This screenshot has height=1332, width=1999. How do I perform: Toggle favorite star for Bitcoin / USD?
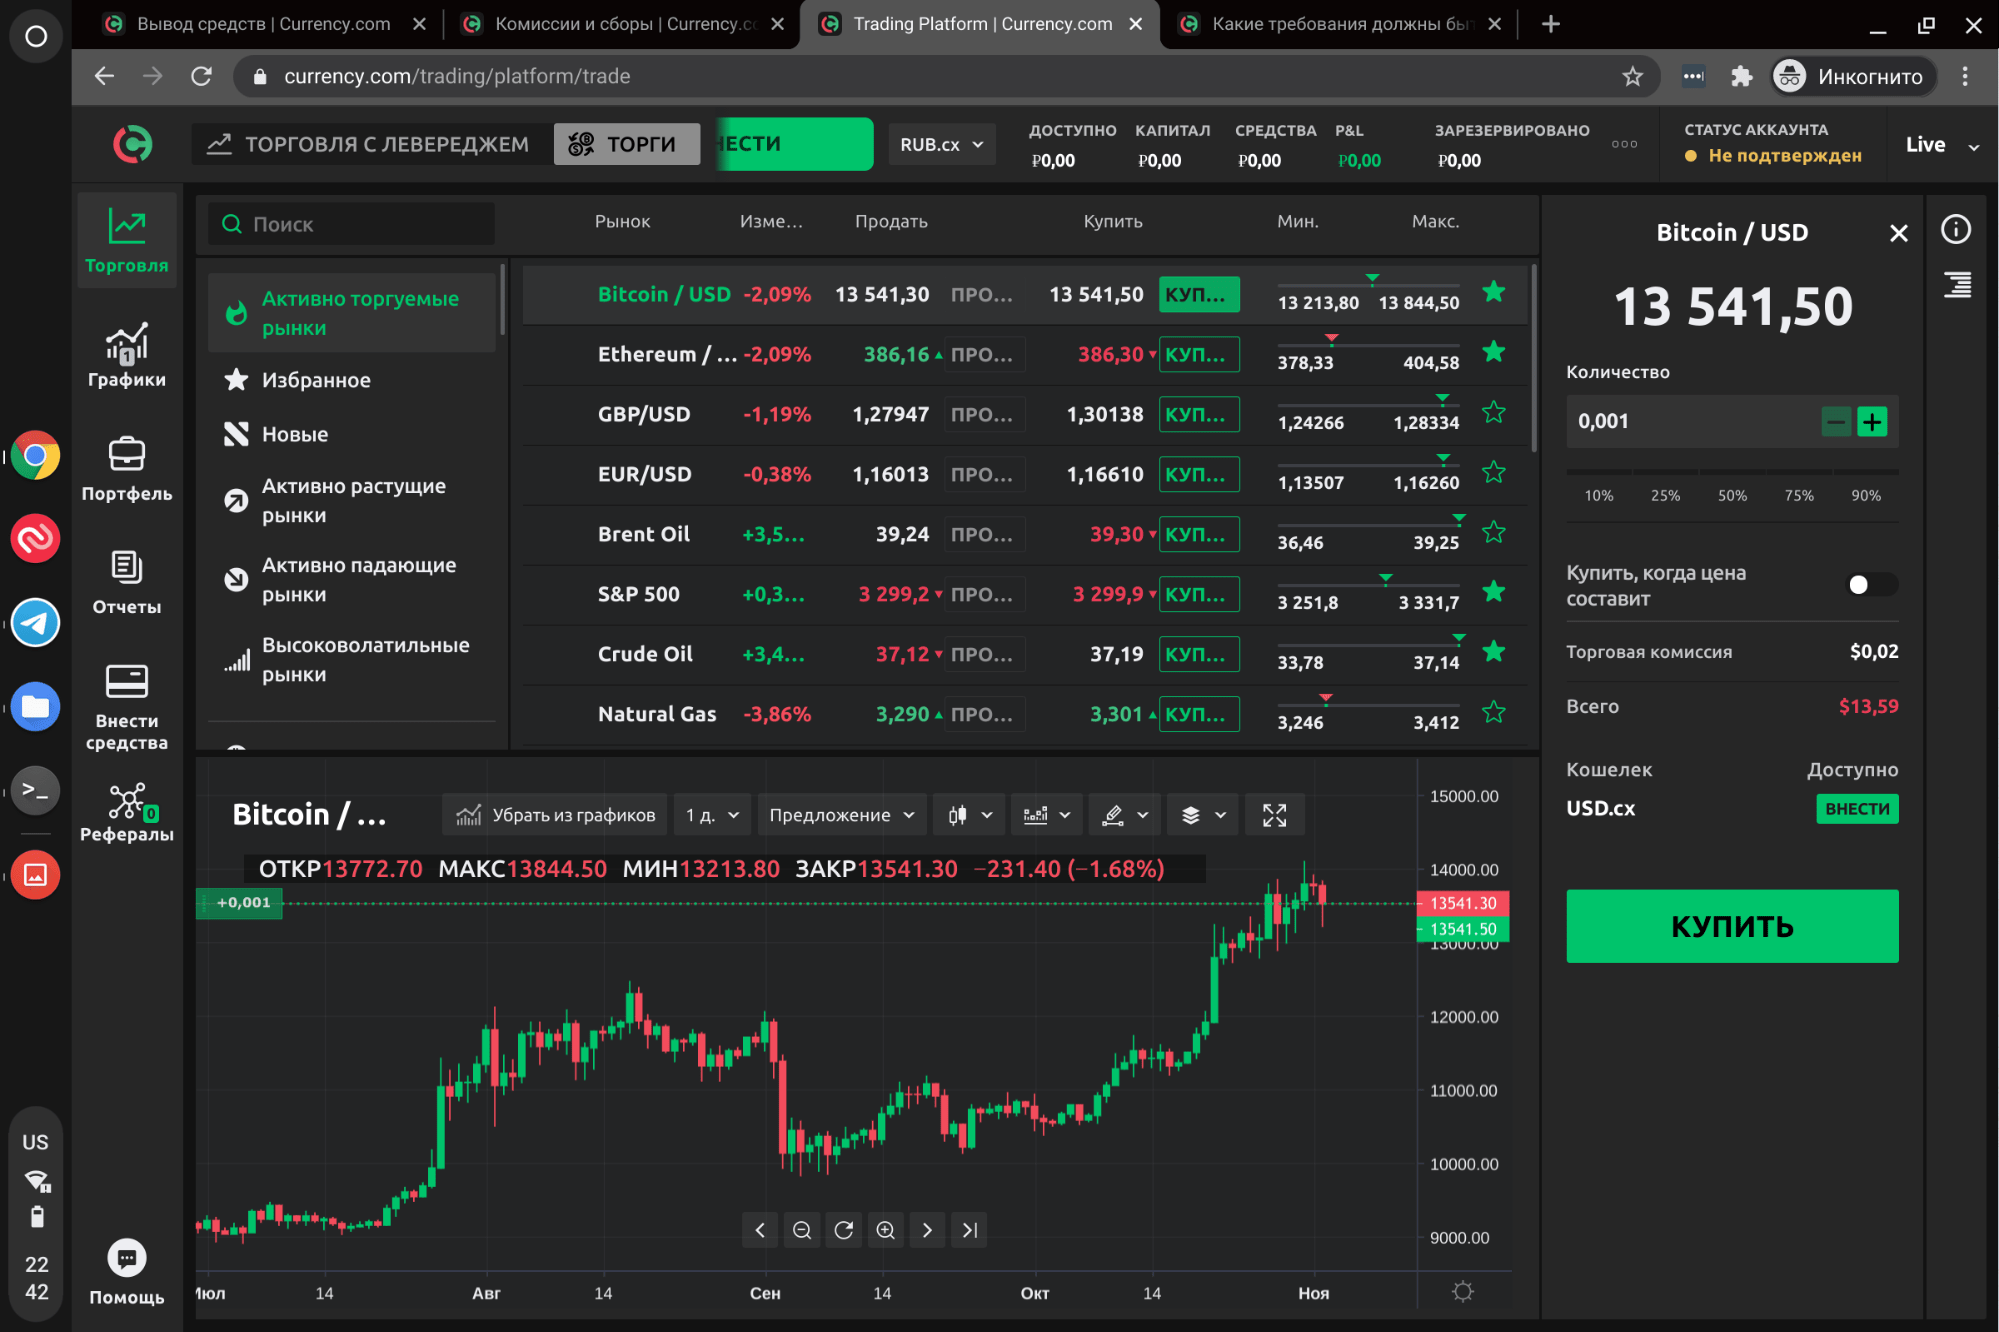pos(1494,292)
